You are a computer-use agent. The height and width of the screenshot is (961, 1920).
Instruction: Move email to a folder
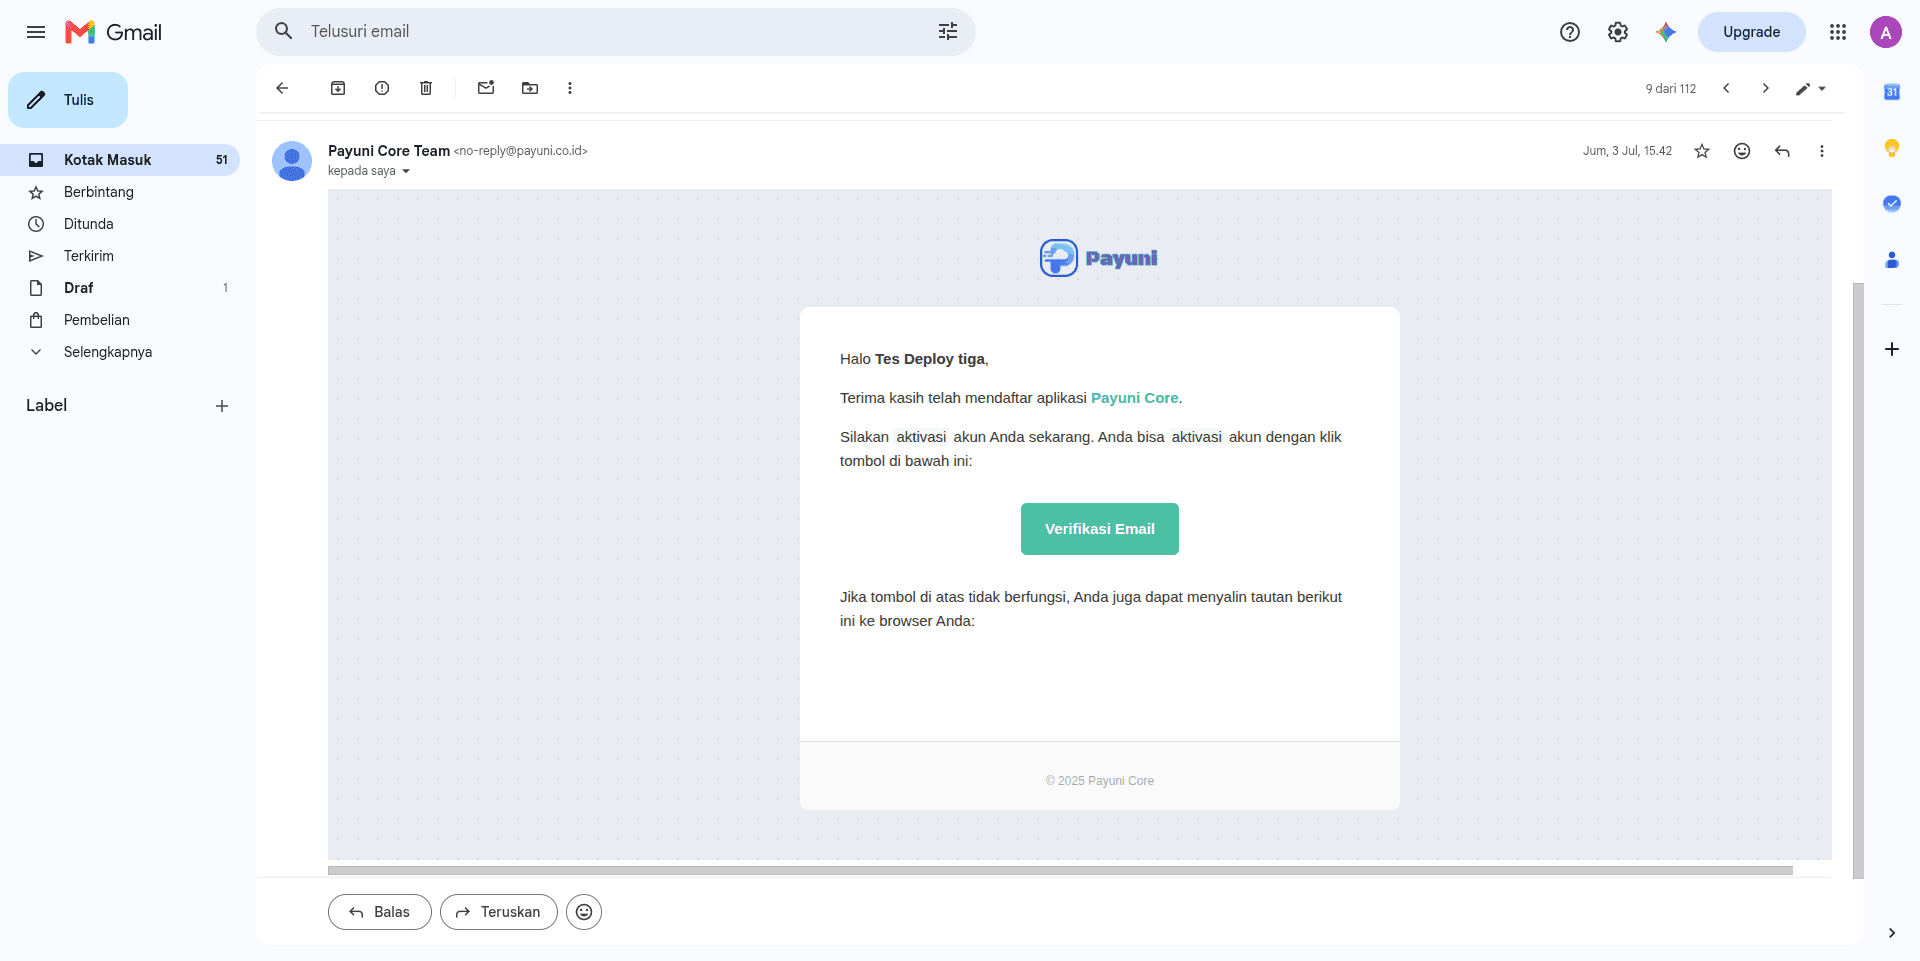(530, 88)
